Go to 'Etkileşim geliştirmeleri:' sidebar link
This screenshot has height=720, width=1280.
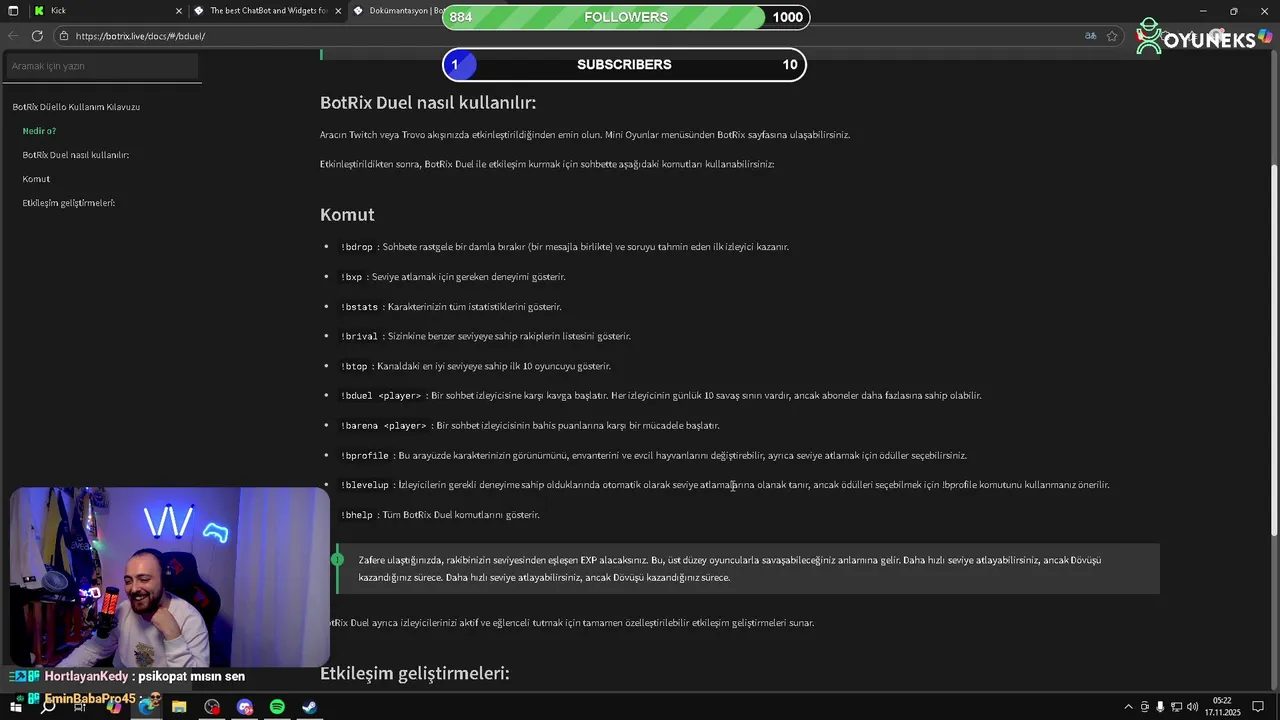(69, 203)
